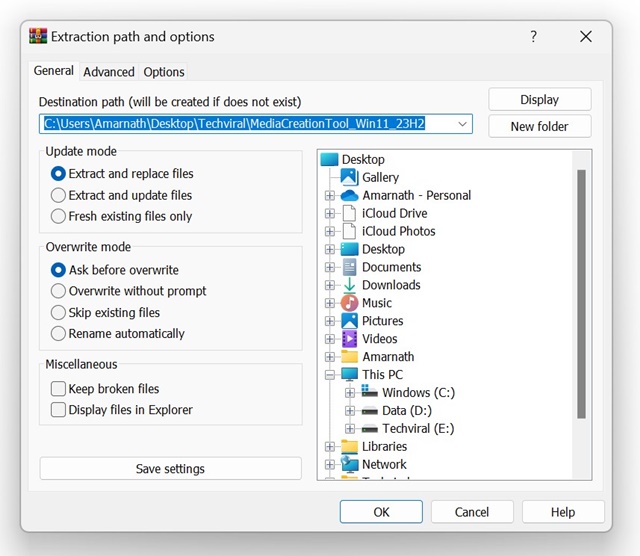Viewport: 640px width, 556px height.
Task: Click the Windows (C:) drive icon
Action: point(369,391)
